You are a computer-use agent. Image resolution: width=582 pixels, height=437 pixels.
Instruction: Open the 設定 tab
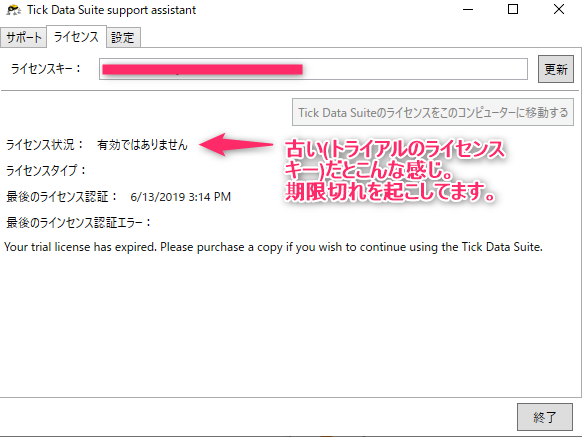coord(123,37)
